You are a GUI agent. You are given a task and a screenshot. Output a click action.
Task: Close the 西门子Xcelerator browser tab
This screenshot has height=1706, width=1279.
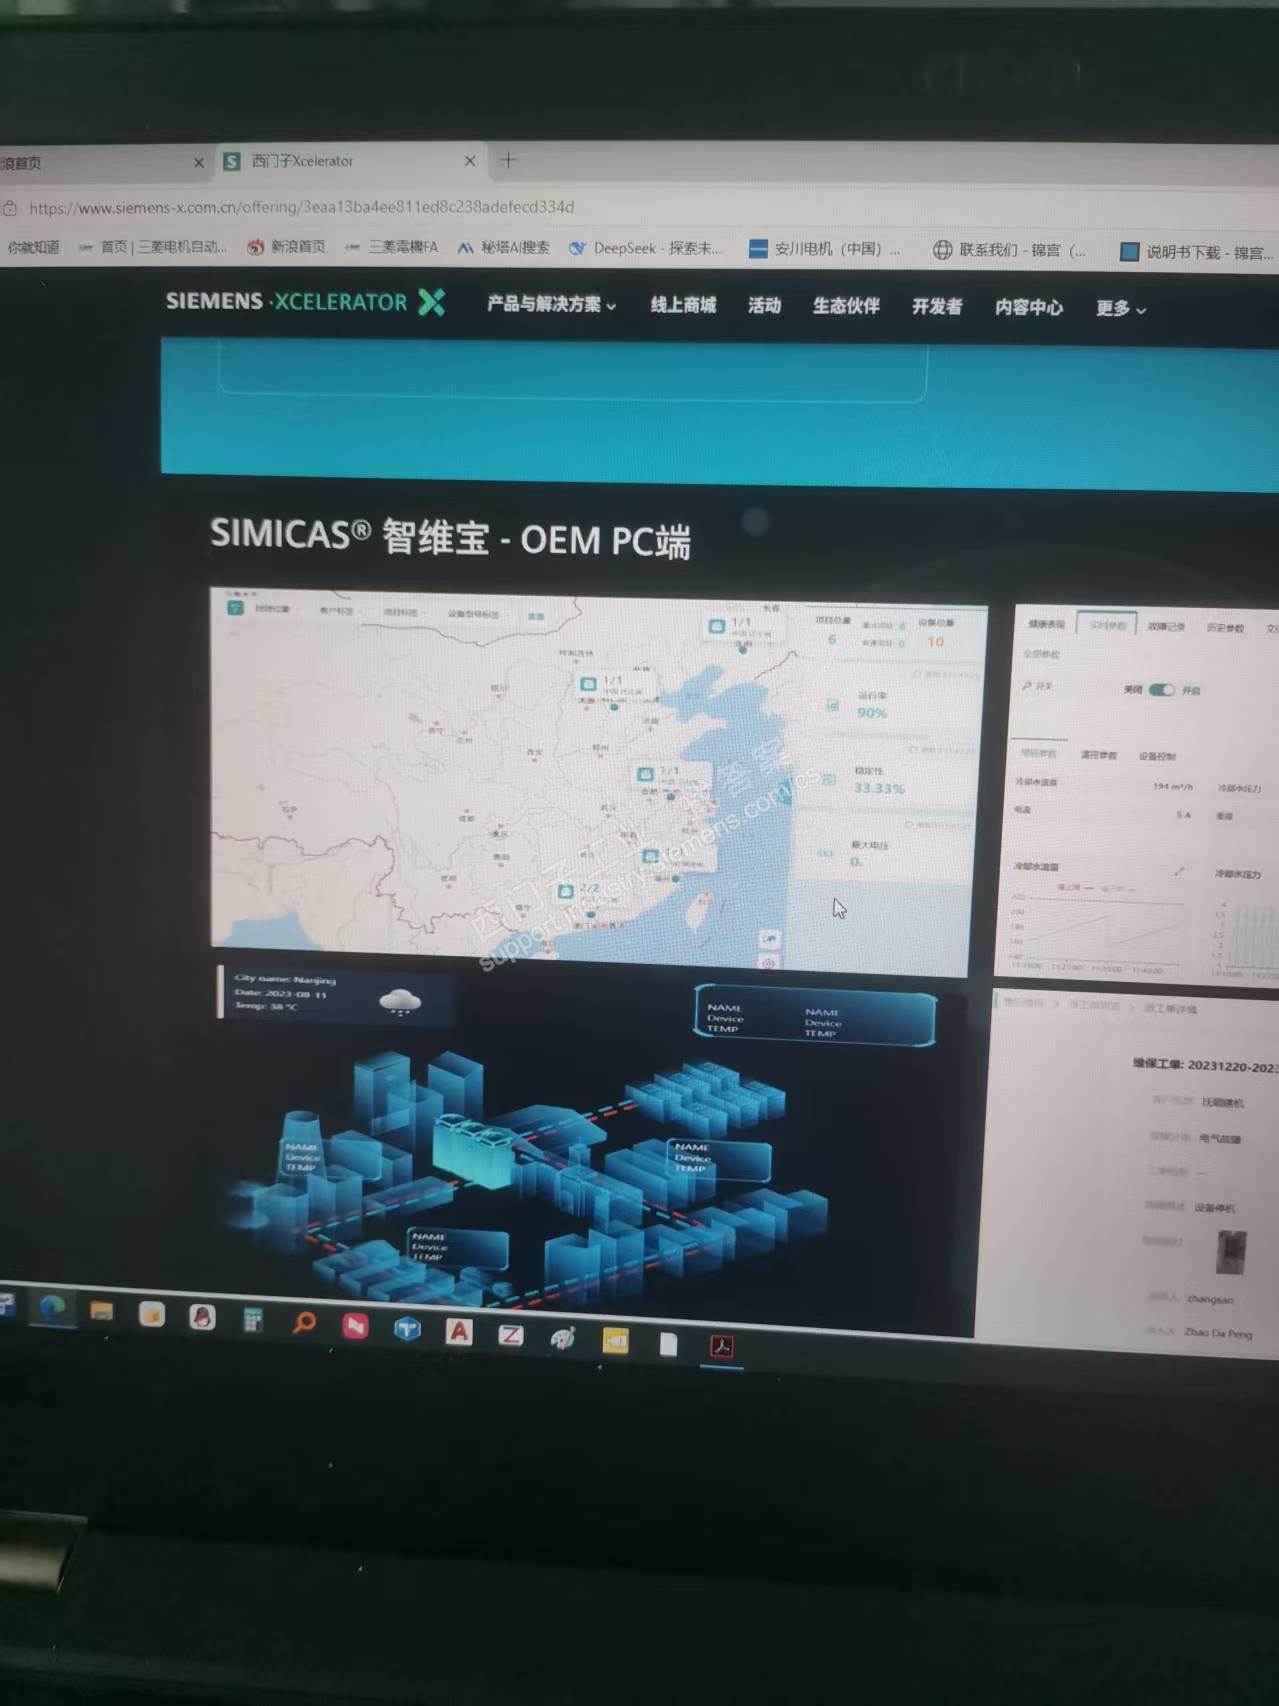470,161
